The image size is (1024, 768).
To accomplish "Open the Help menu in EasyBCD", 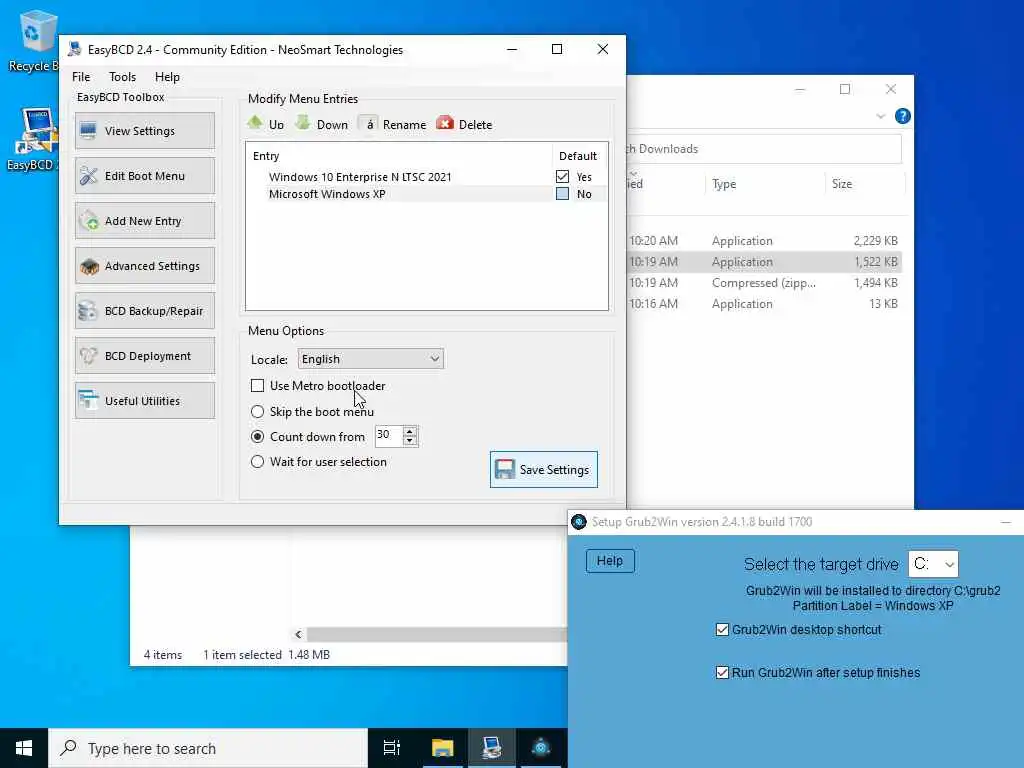I will (x=167, y=76).
